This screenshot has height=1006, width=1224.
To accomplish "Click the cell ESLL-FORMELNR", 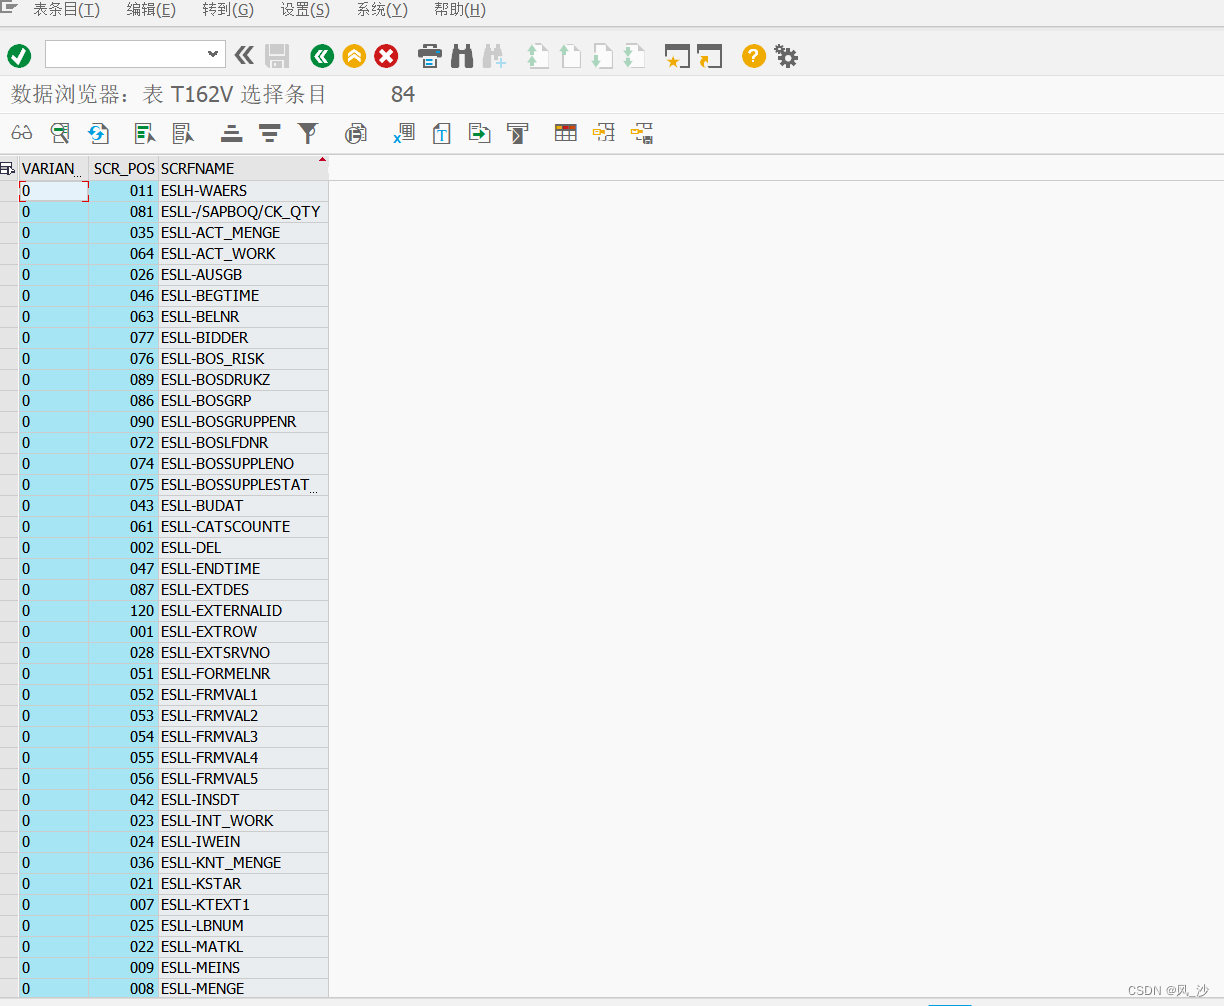I will [243, 673].
